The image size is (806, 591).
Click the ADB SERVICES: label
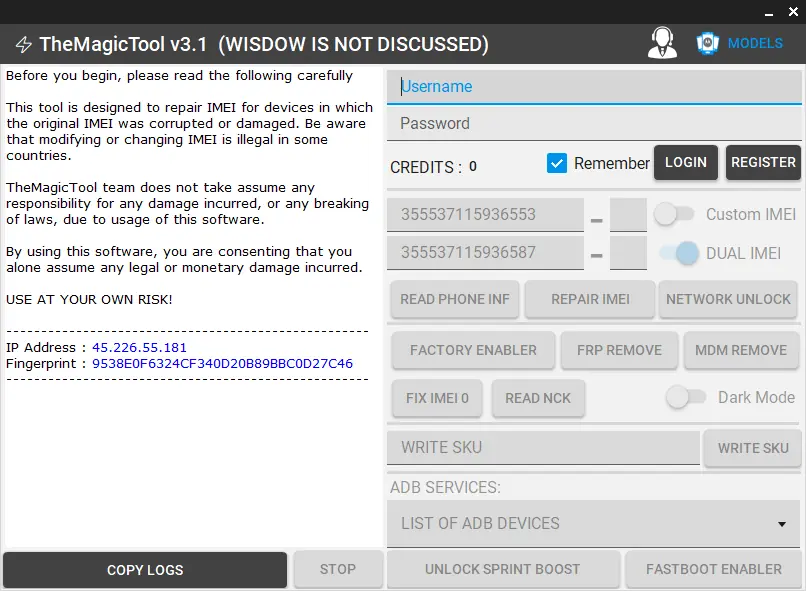445,487
